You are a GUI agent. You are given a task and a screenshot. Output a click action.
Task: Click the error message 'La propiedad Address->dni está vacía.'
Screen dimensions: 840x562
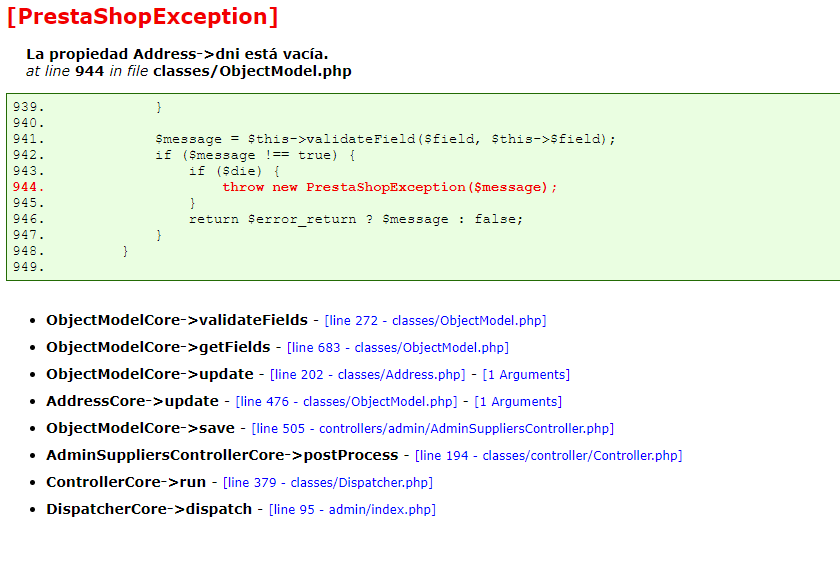[177, 54]
